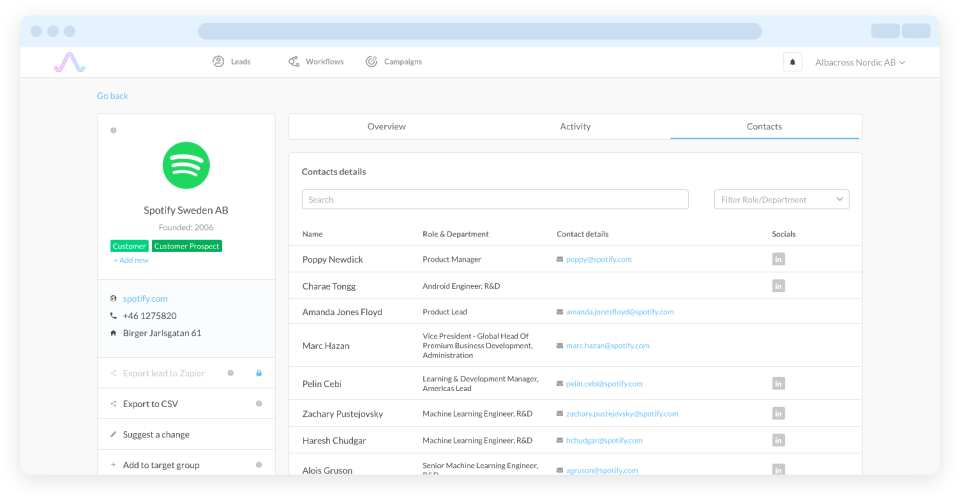The width and height of the screenshot is (960, 500).
Task: Open Charae Tongg's LinkedIn icon
Action: click(778, 286)
